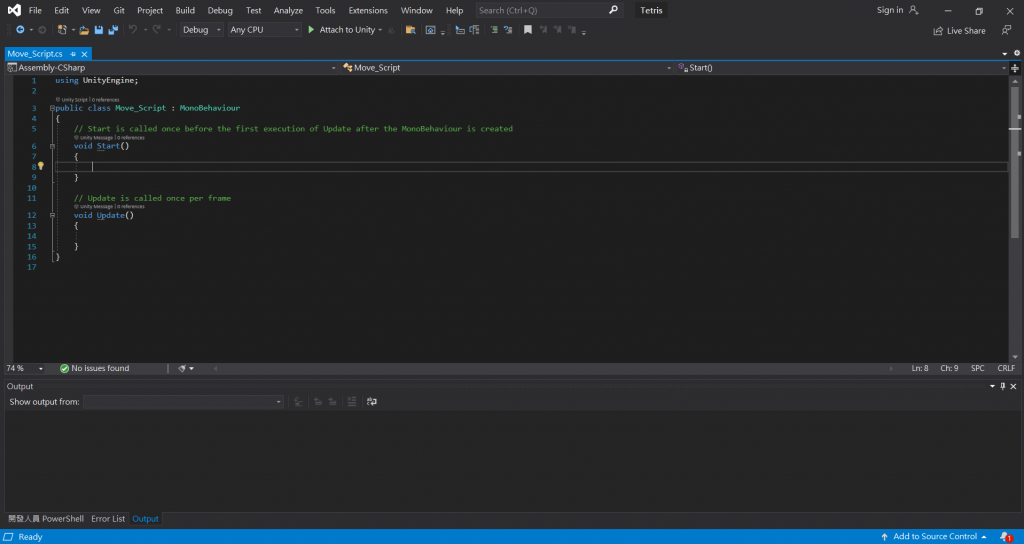Switch to the Error List tab

pos(108,519)
